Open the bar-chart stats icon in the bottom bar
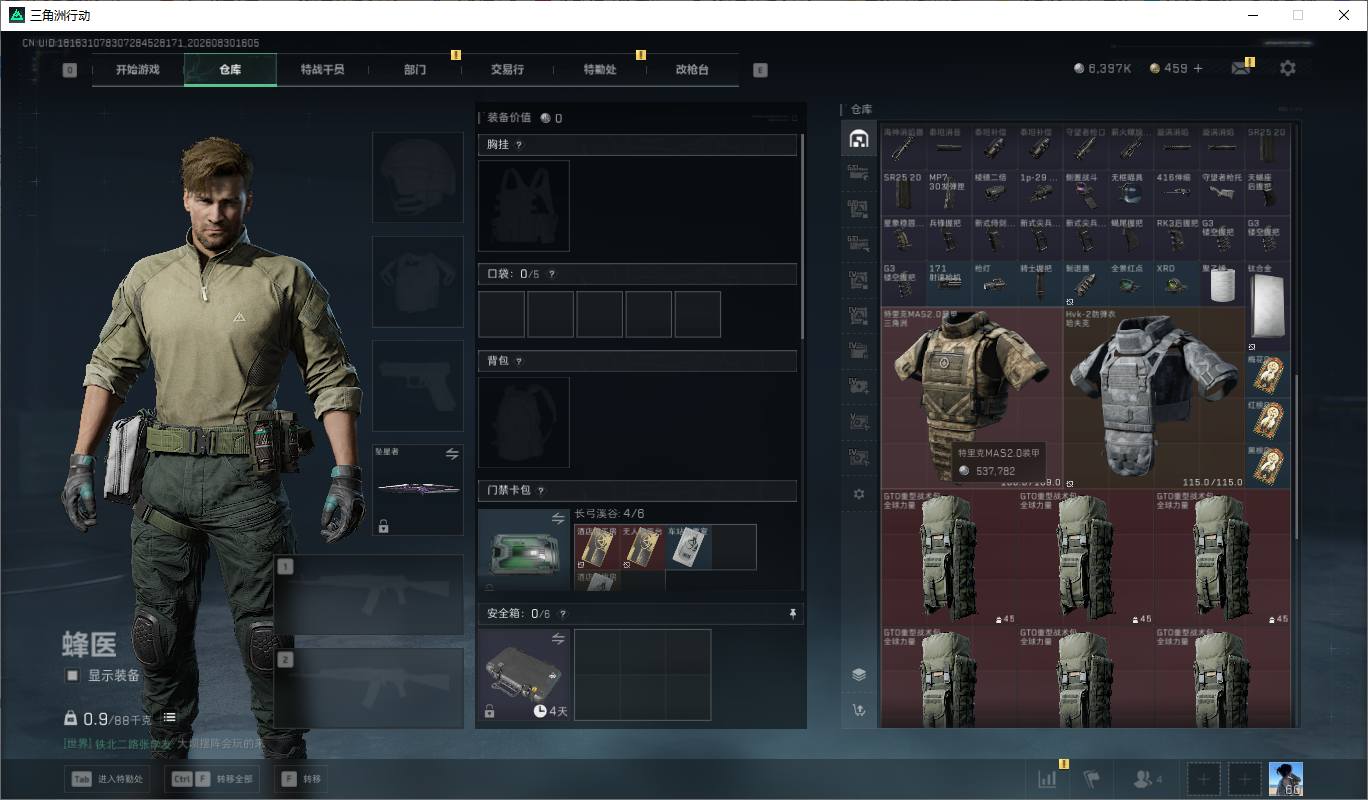The width and height of the screenshot is (1368, 800). (x=1047, y=779)
